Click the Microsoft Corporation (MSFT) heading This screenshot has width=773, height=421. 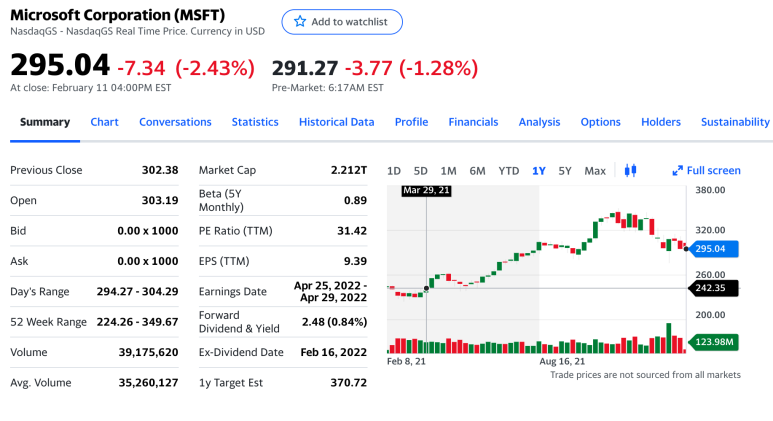117,15
